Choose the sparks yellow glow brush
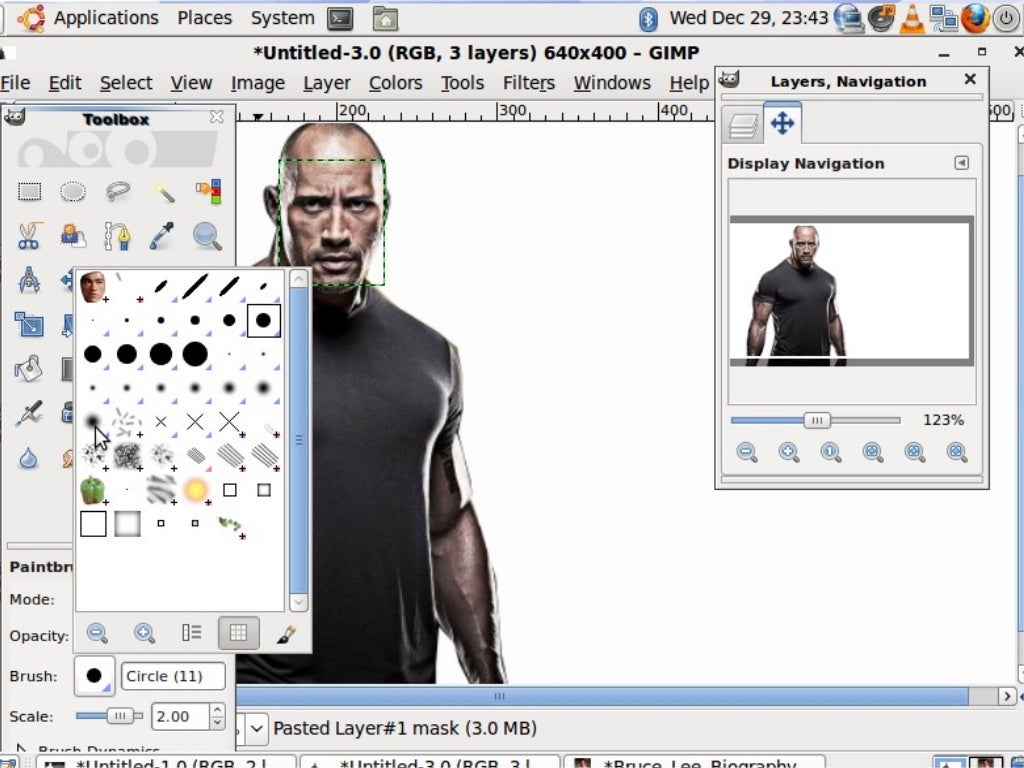 (195, 490)
